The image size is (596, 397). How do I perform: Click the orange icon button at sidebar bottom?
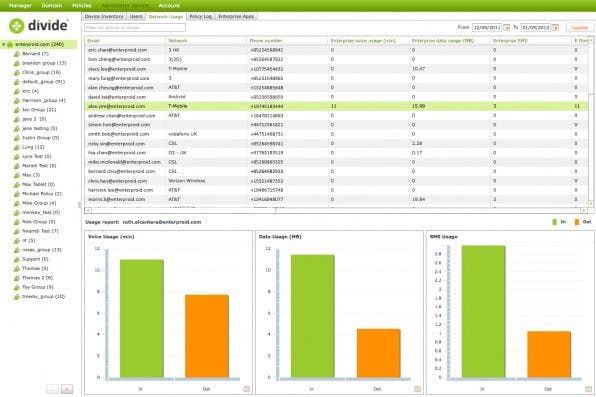(67, 389)
